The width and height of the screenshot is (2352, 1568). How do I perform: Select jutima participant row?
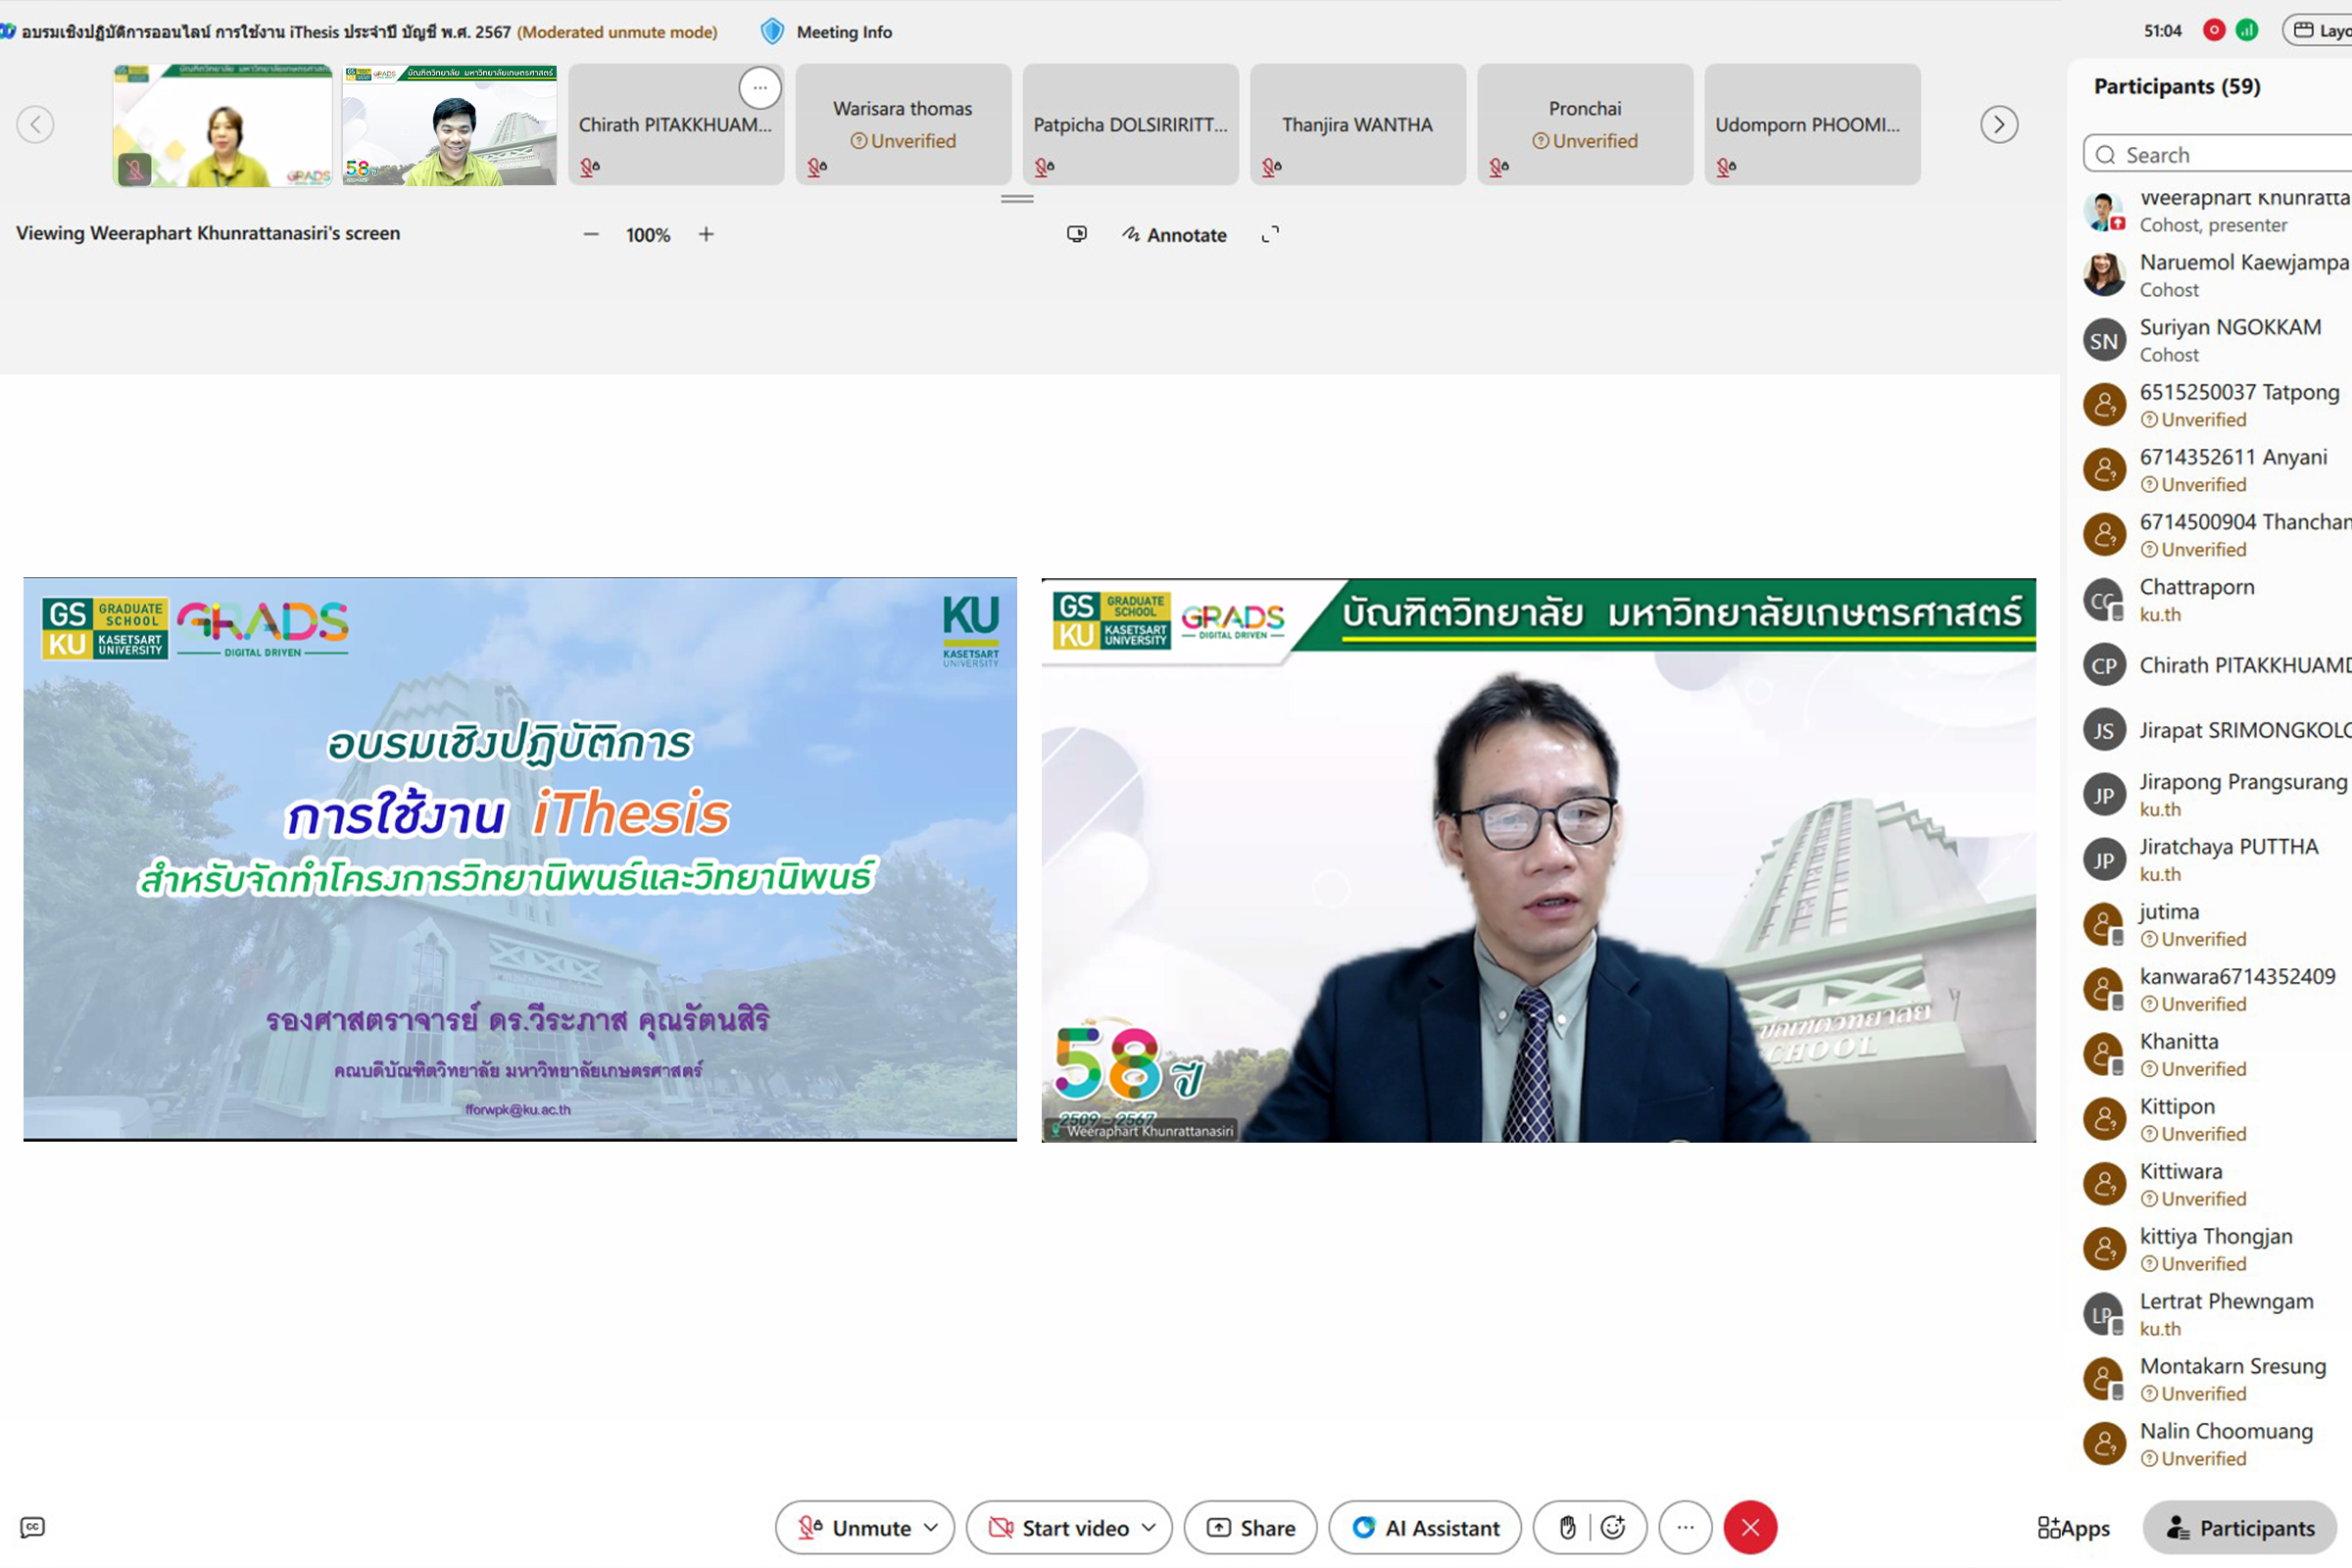click(2218, 925)
